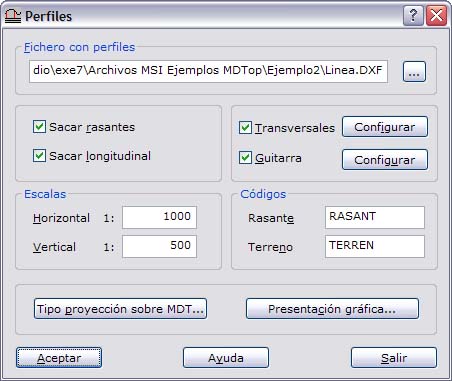Confirm with the Aceptar button
The image size is (452, 381).
(x=59, y=358)
